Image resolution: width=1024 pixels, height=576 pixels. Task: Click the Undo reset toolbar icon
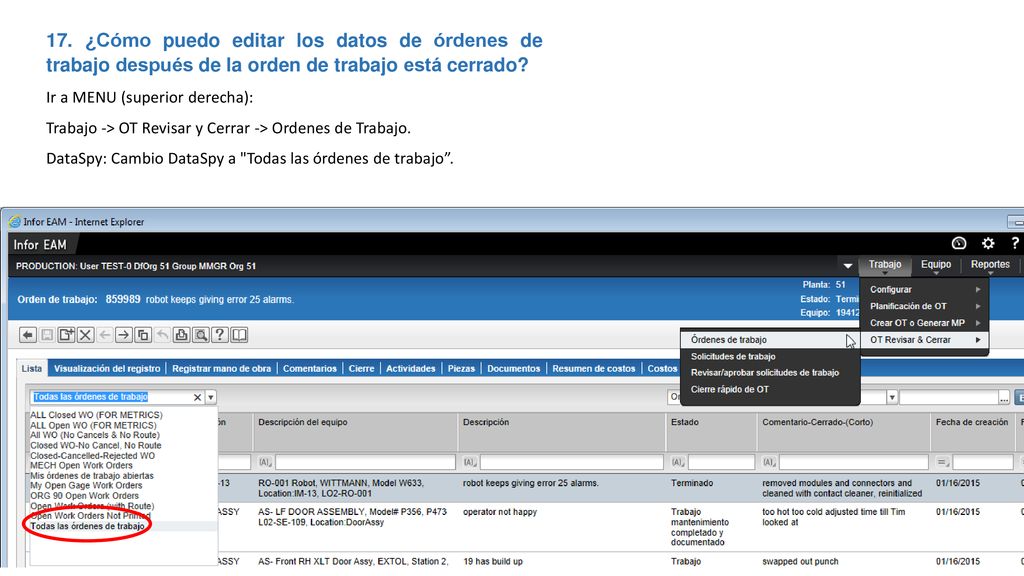(162, 335)
